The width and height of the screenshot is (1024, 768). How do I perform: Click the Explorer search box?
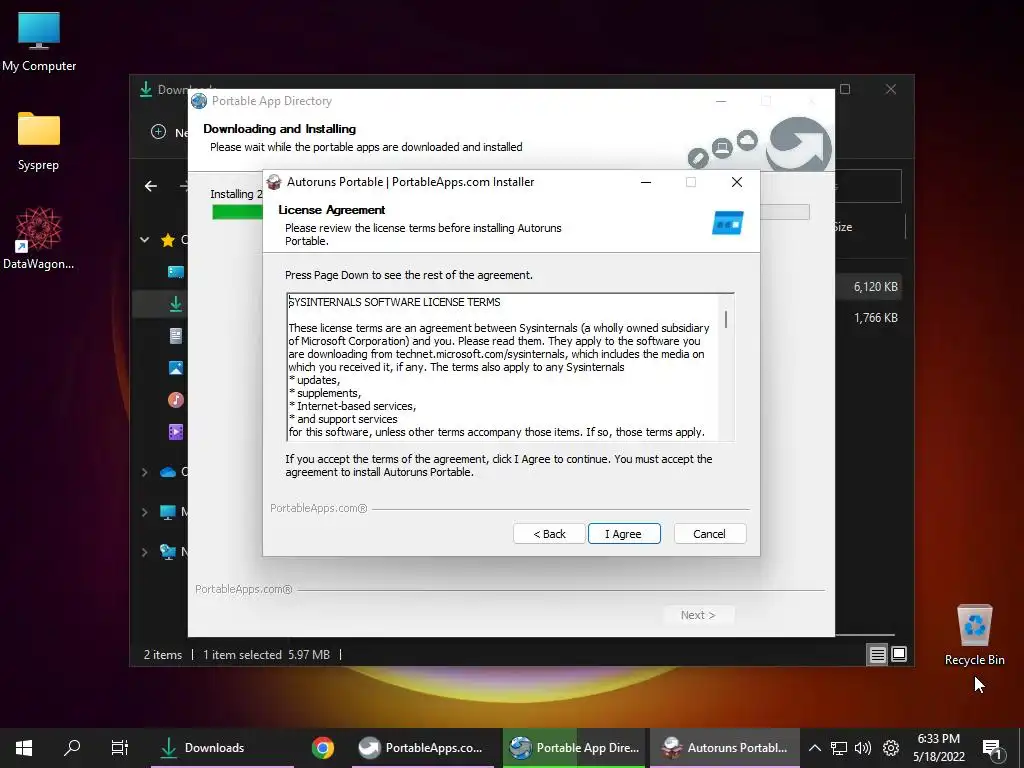click(x=868, y=186)
